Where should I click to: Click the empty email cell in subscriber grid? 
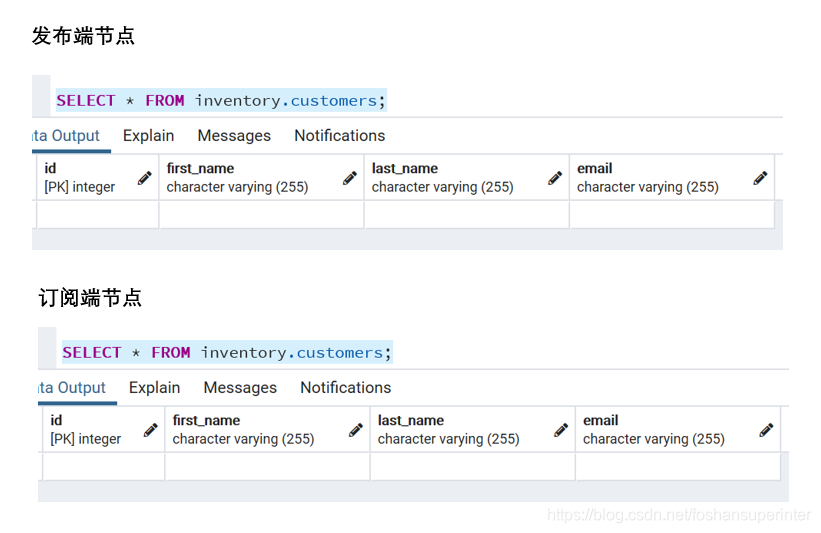[x=677, y=467]
